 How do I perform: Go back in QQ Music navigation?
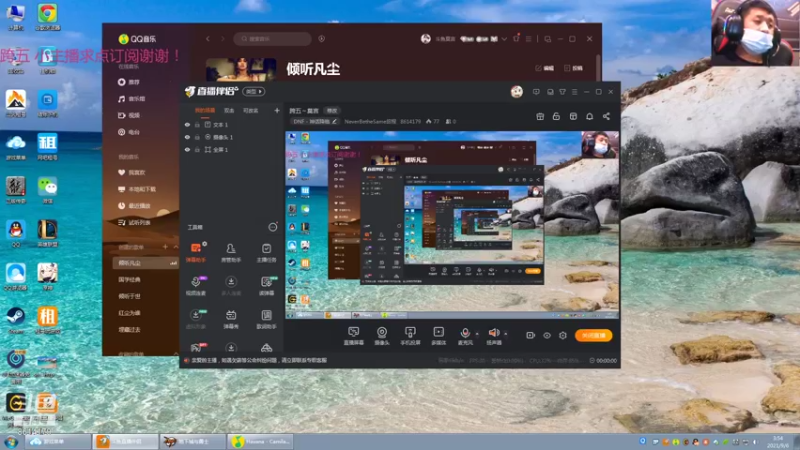click(208, 39)
